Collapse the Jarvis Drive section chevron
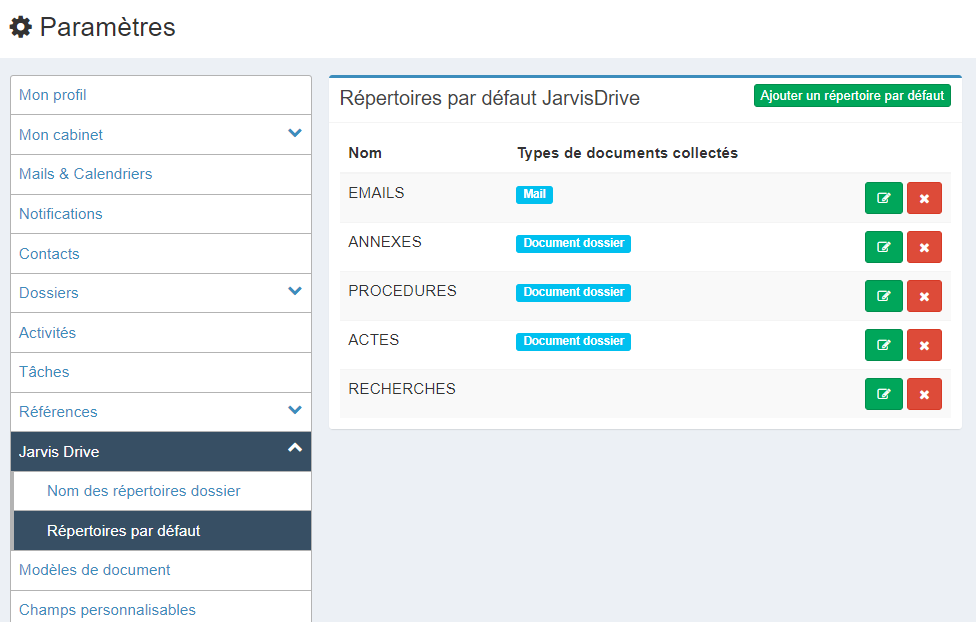 pyautogui.click(x=295, y=448)
